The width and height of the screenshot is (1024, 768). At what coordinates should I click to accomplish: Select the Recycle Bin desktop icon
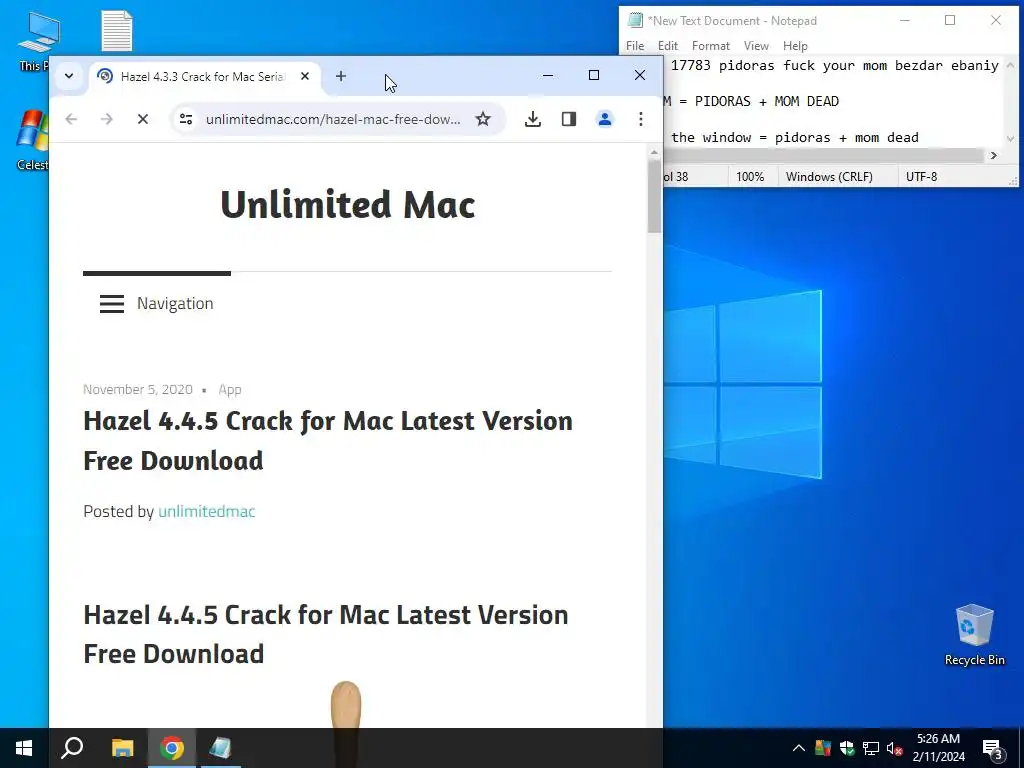pyautogui.click(x=974, y=635)
